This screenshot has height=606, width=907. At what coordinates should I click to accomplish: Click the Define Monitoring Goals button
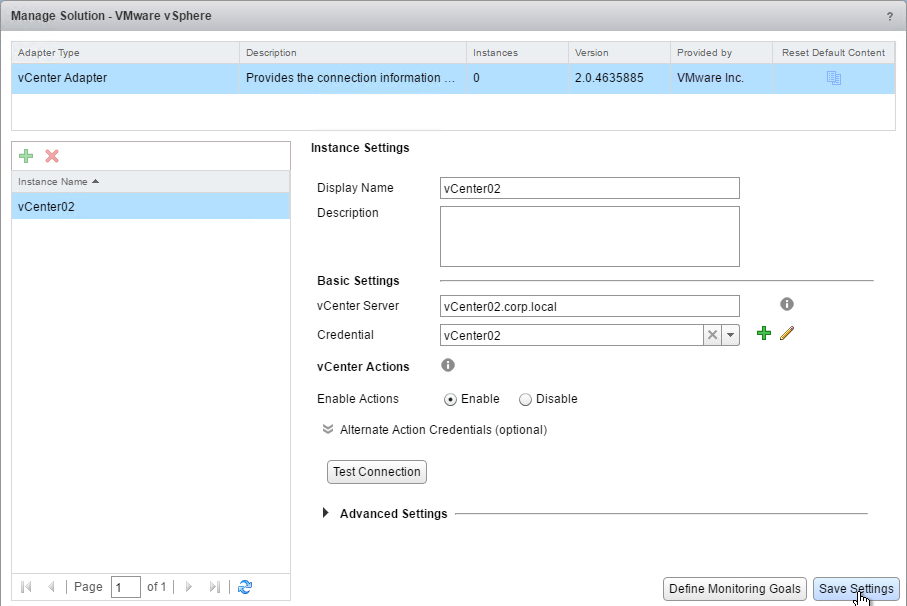click(735, 589)
